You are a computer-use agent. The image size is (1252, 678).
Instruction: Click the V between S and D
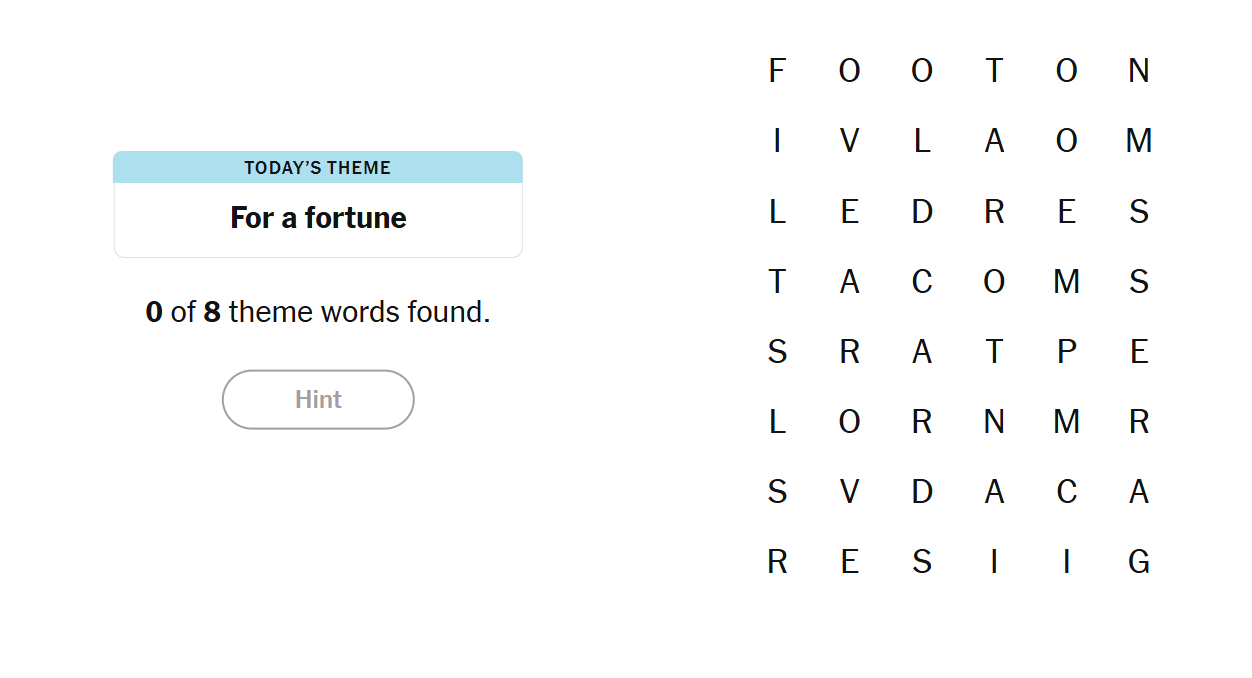pos(849,492)
